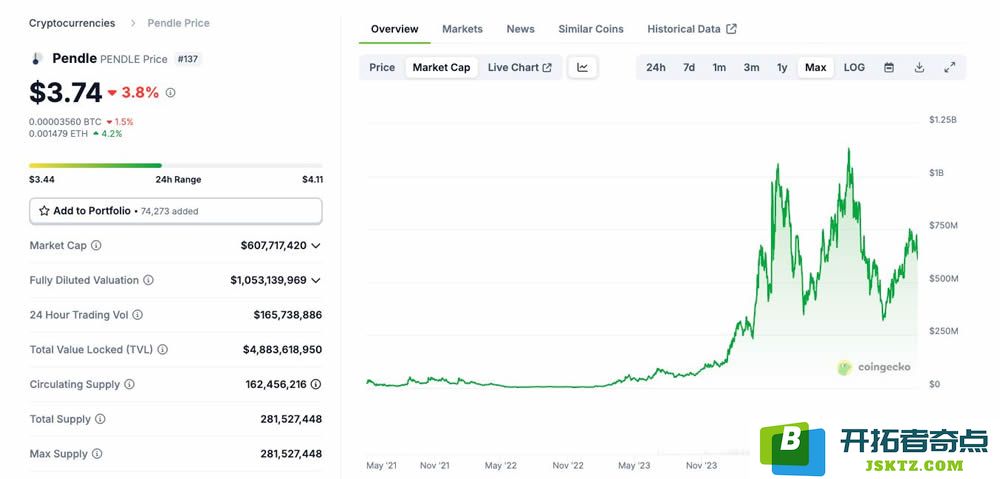
Task: Click the Add to Portfolio button
Action: (176, 211)
